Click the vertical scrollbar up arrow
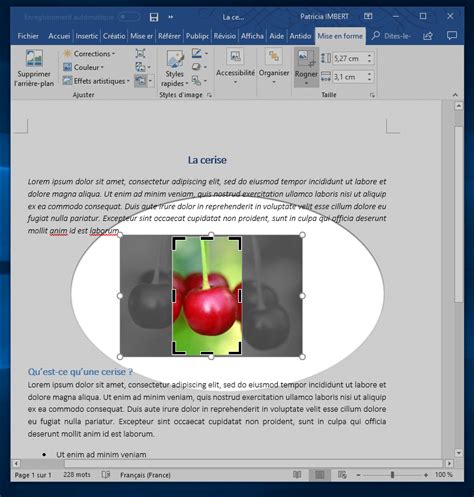Image resolution: width=474 pixels, height=497 pixels. (x=459, y=106)
